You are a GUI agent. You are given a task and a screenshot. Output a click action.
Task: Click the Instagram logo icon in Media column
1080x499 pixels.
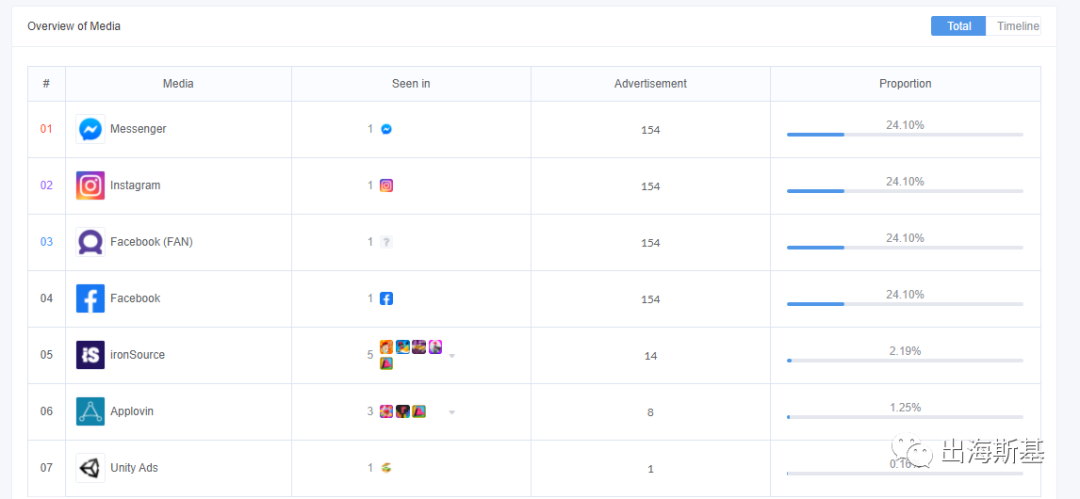click(90, 185)
